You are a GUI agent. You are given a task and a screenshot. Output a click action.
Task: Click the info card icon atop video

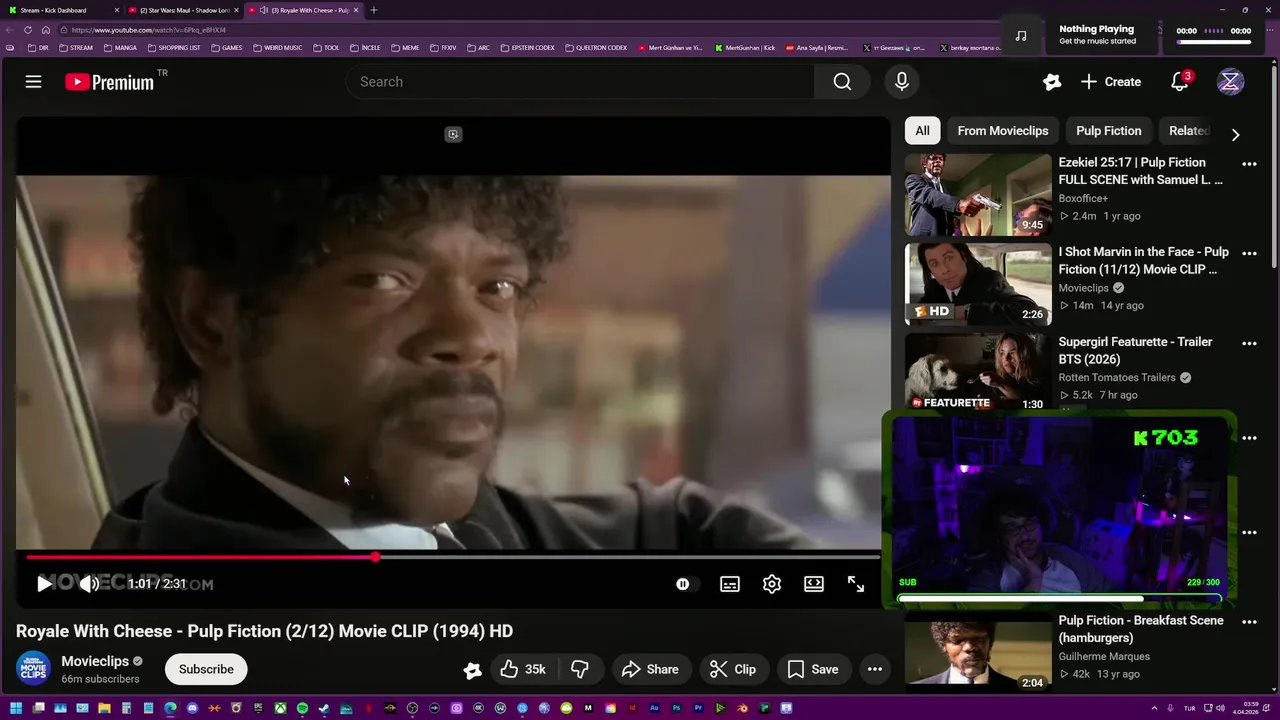point(453,134)
